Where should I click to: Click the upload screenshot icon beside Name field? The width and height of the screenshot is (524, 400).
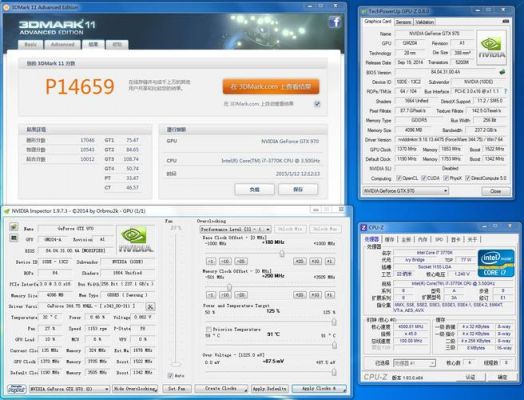click(14, 227)
